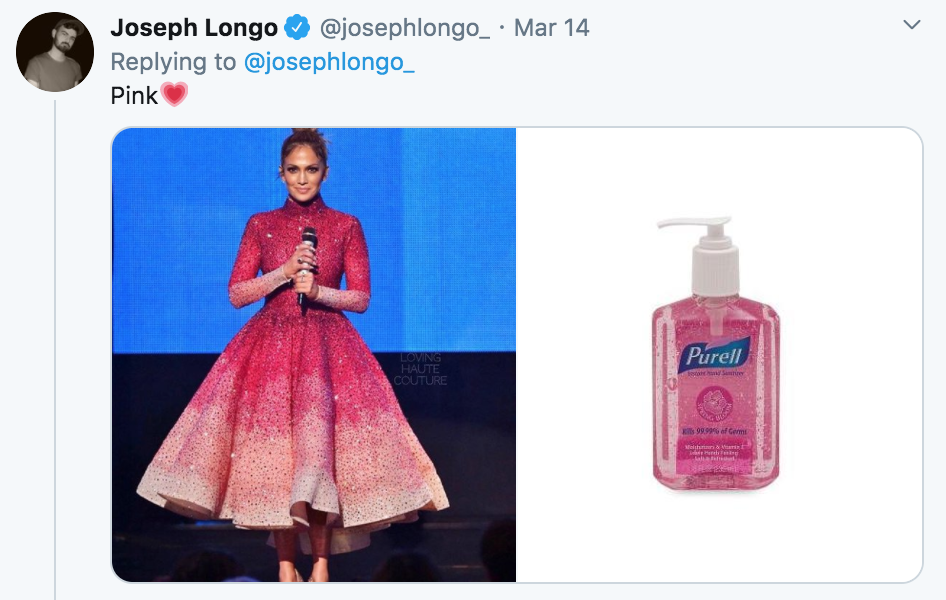Click the Replying to label text

point(173,62)
